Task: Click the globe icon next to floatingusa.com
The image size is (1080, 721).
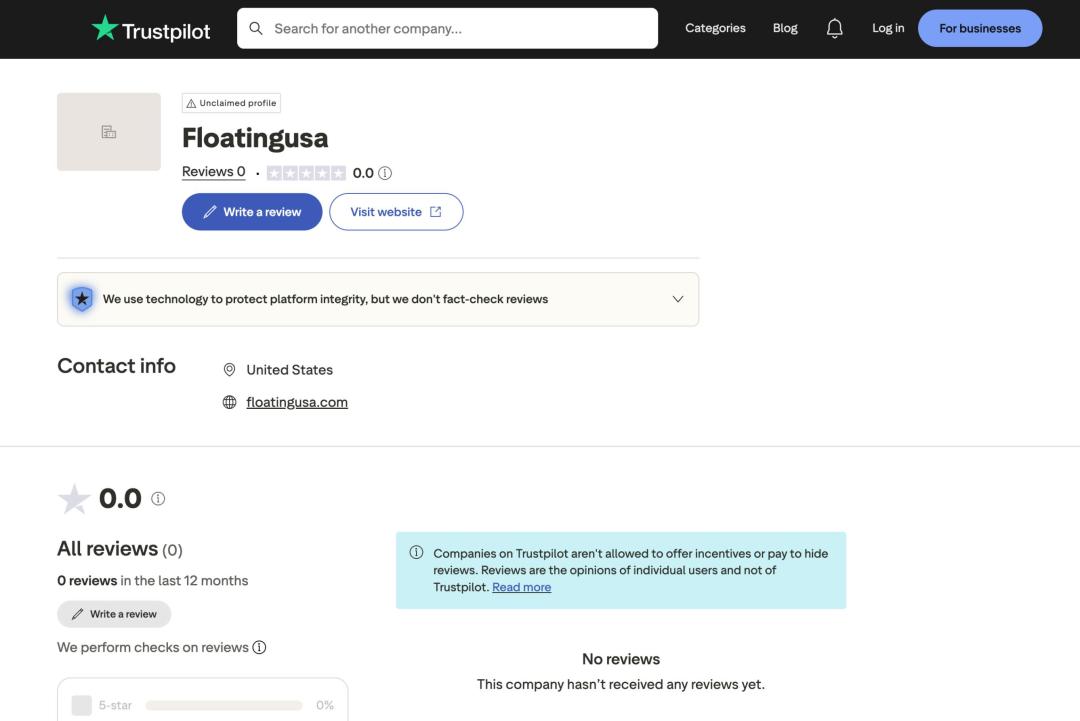Action: (229, 402)
